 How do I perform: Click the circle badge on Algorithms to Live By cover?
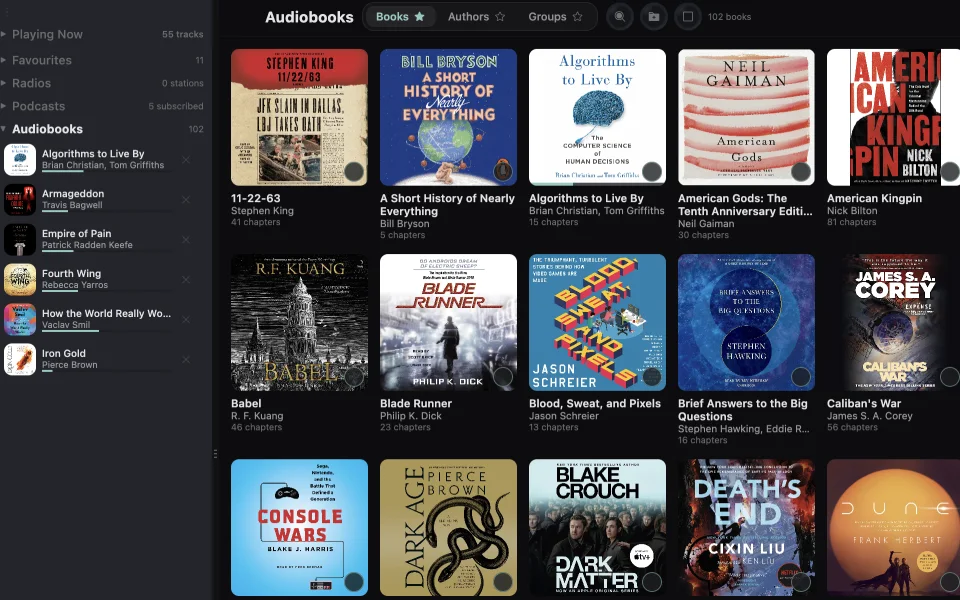point(652,171)
